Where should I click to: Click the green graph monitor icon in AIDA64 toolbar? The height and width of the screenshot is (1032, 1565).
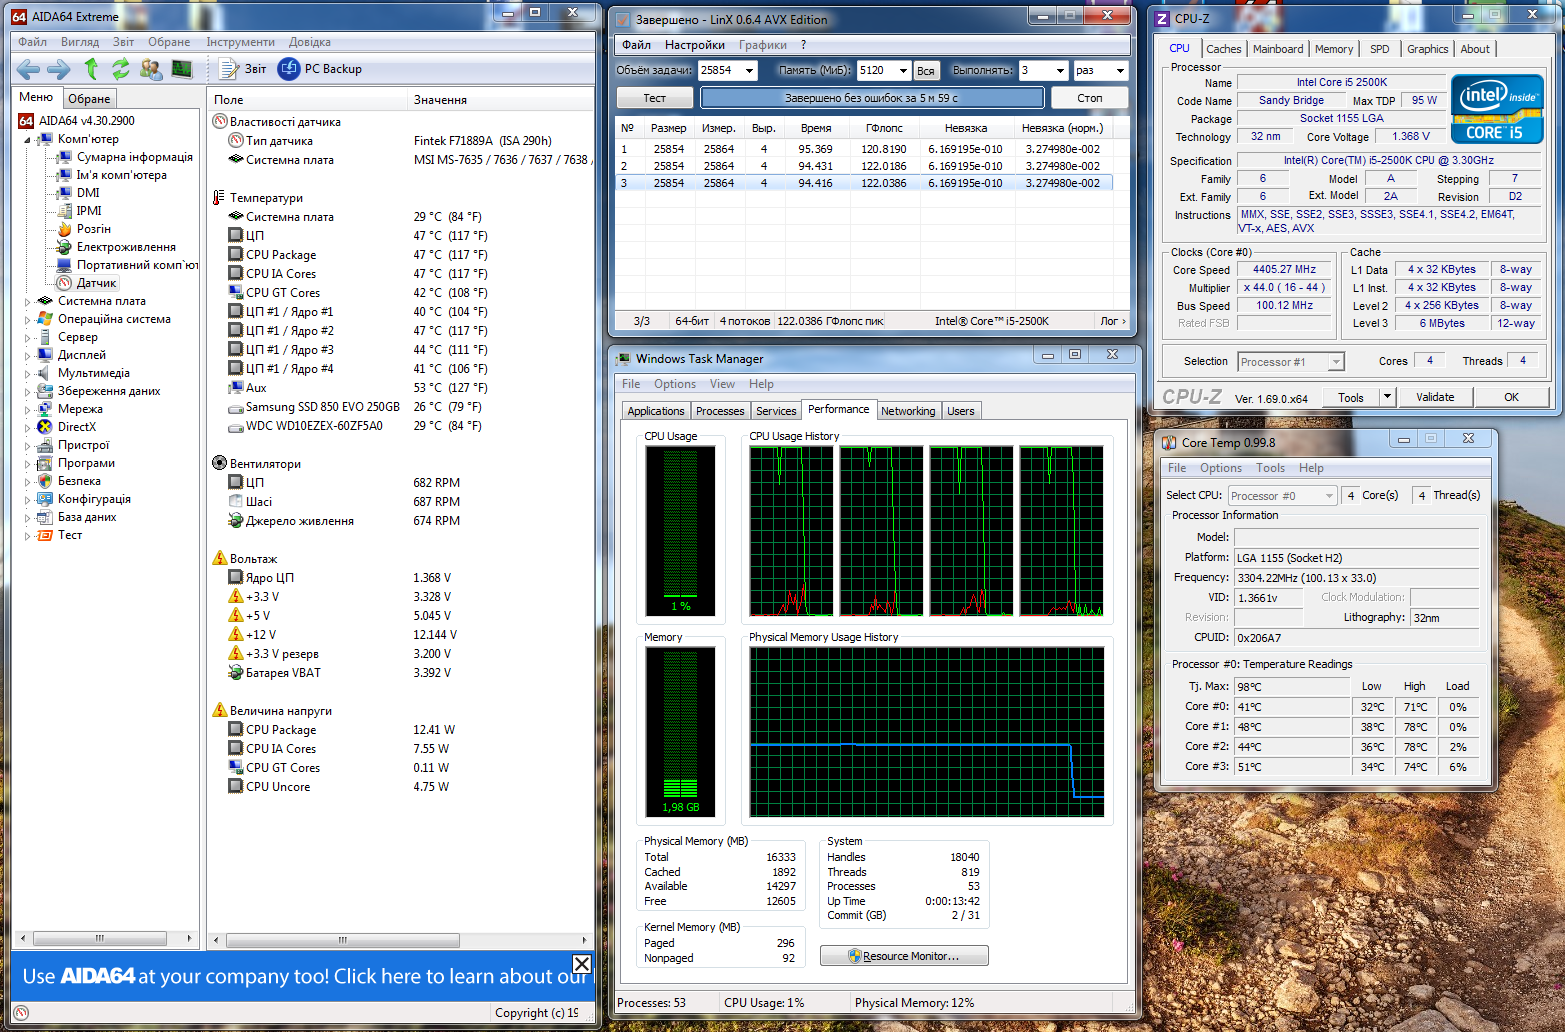coord(182,69)
